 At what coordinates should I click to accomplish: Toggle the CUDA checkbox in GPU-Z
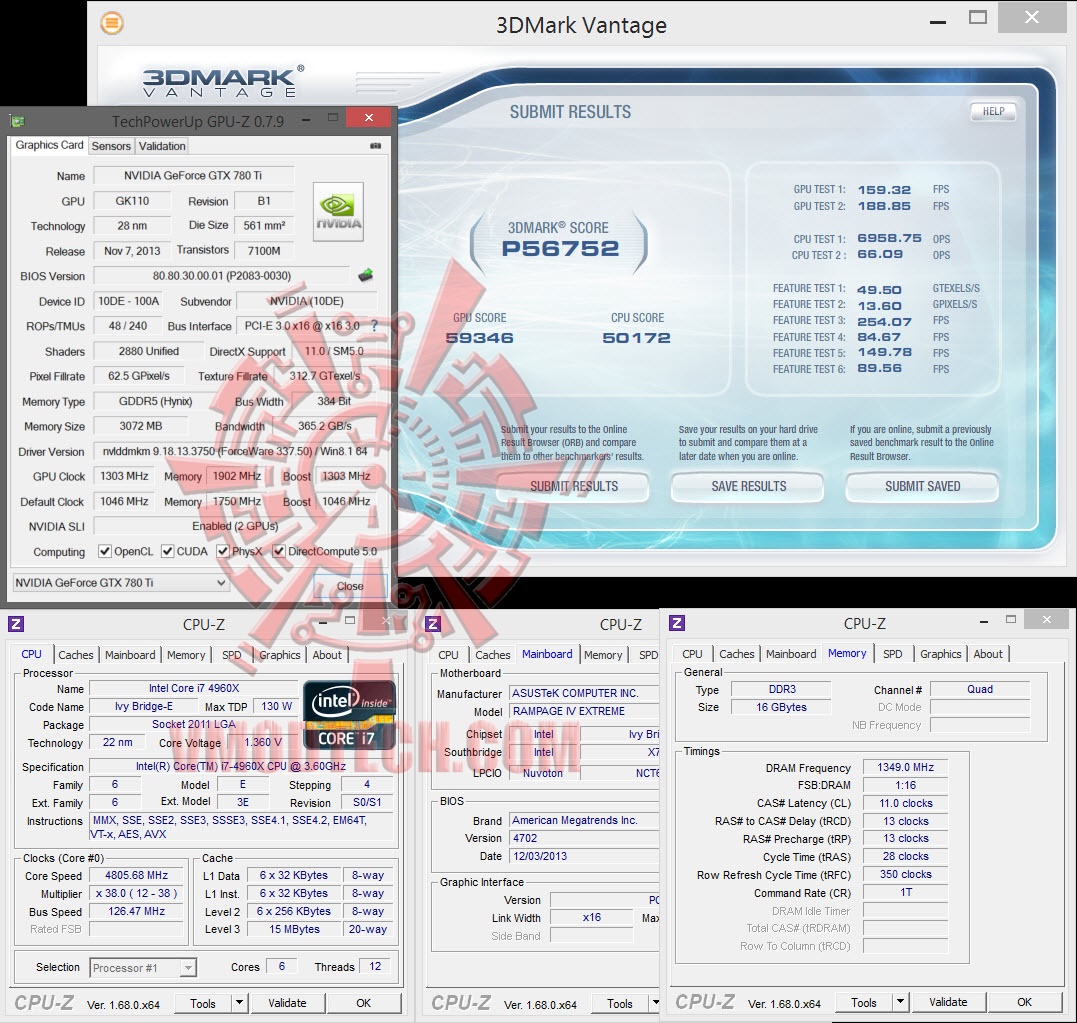pos(168,551)
